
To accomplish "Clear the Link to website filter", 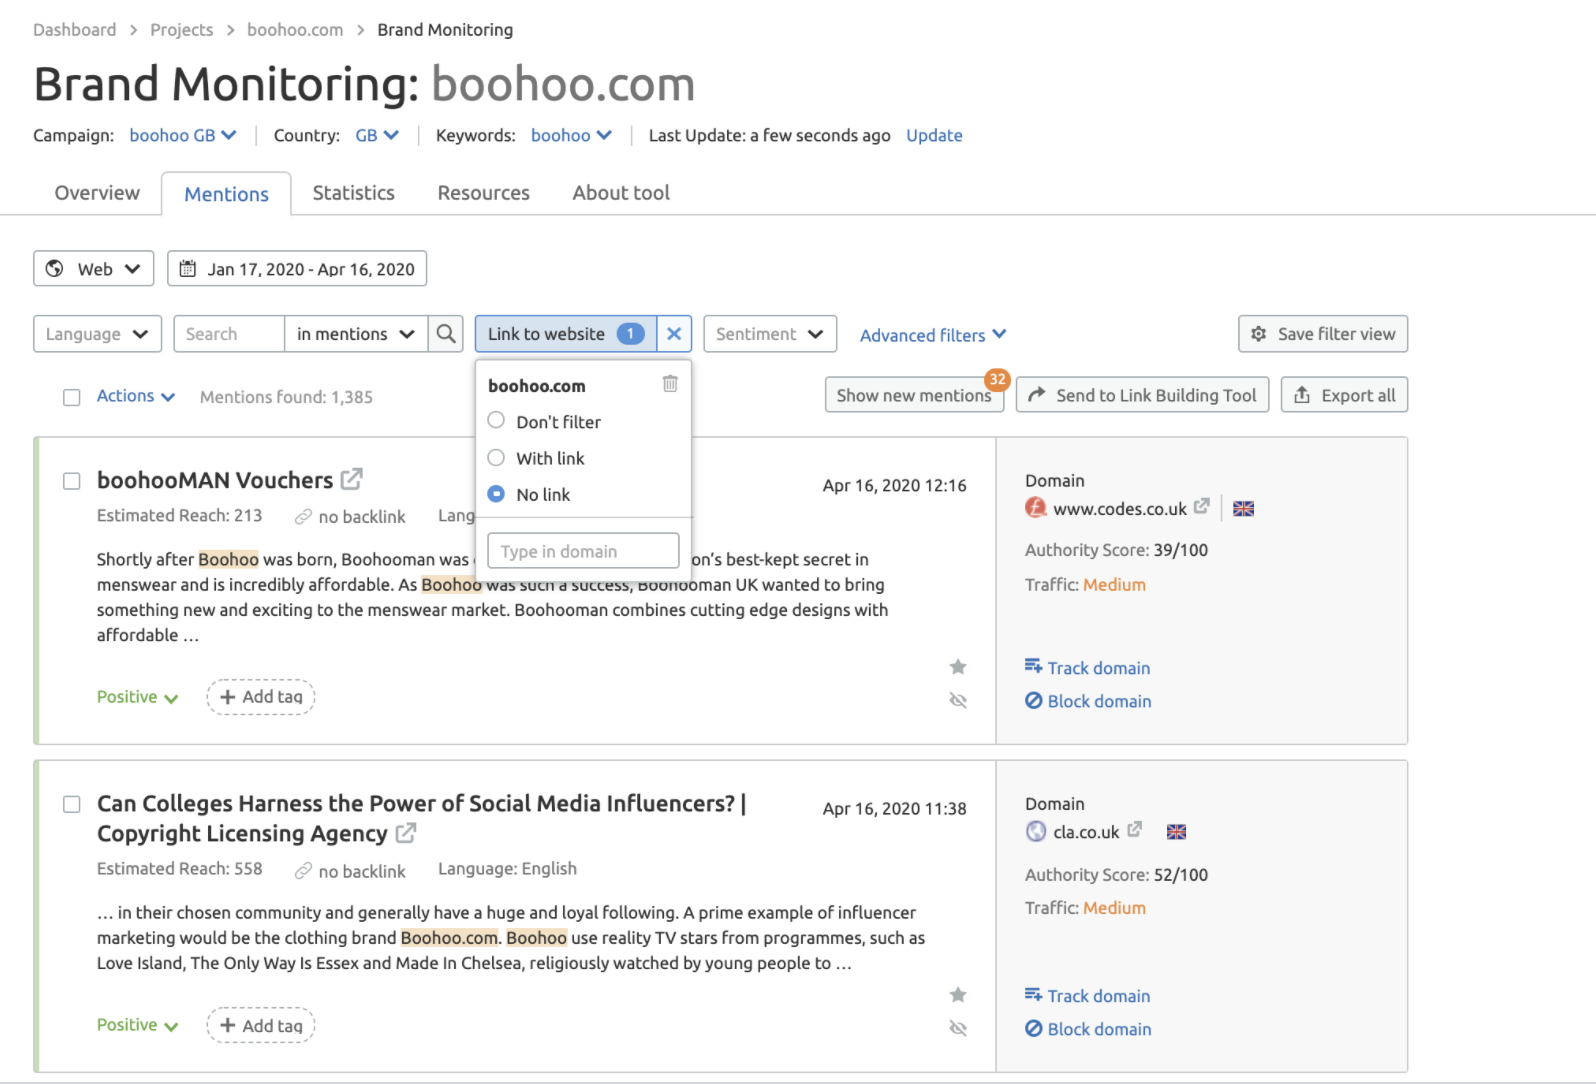I will click(674, 334).
